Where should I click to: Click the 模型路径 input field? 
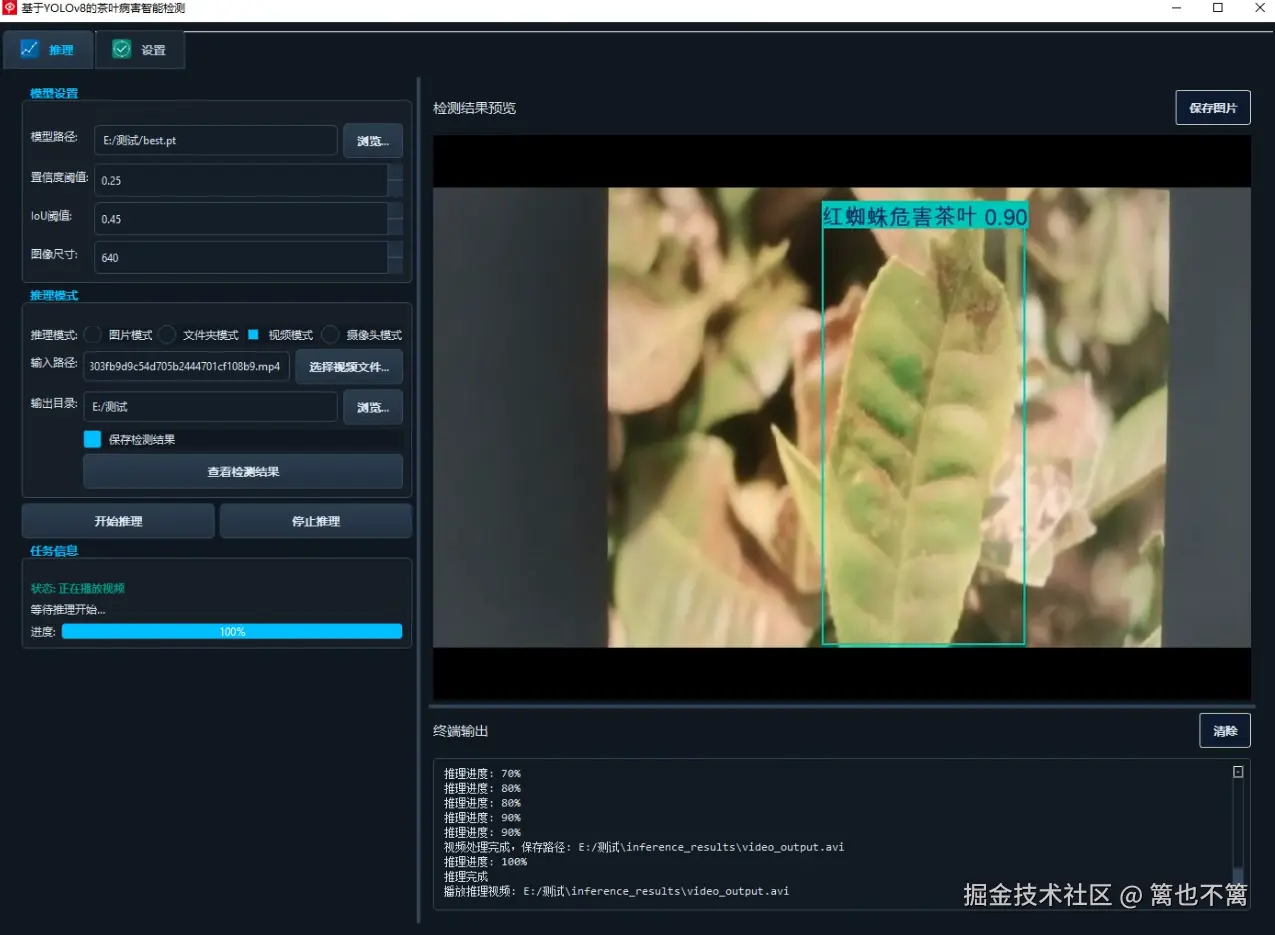(x=215, y=141)
